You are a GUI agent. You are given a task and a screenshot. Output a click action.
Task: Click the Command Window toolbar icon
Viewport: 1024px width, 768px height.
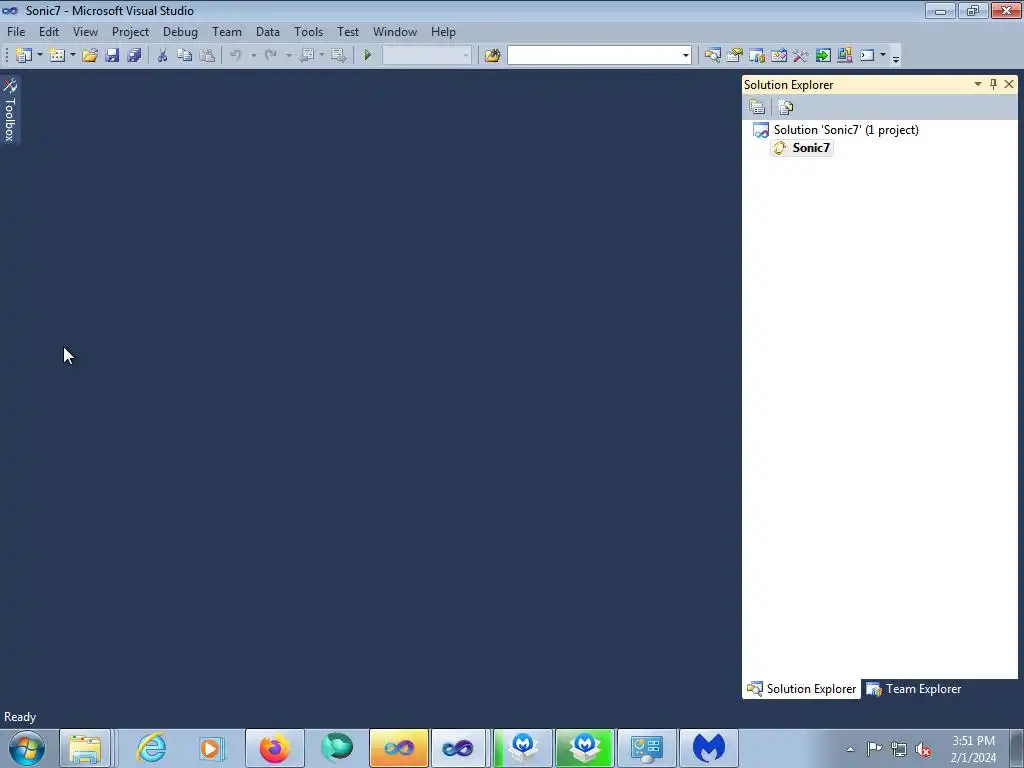click(867, 56)
